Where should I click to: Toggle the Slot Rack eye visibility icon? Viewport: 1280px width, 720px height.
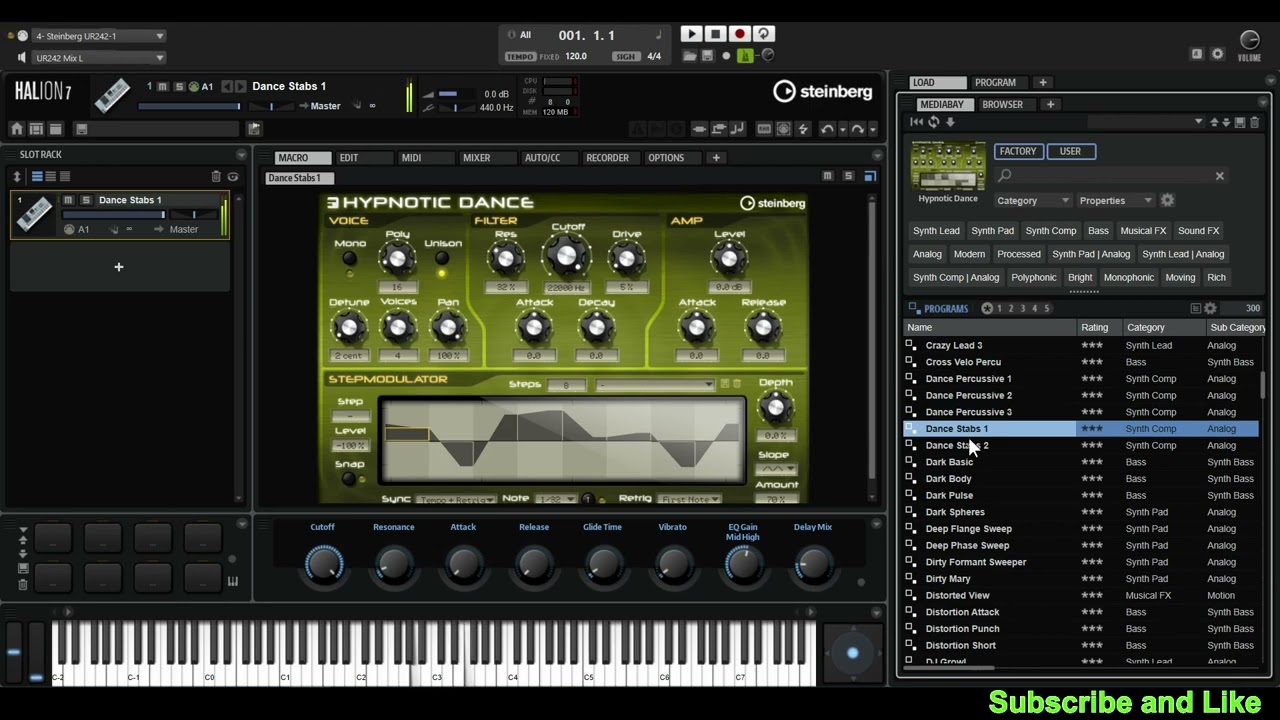pyautogui.click(x=233, y=177)
